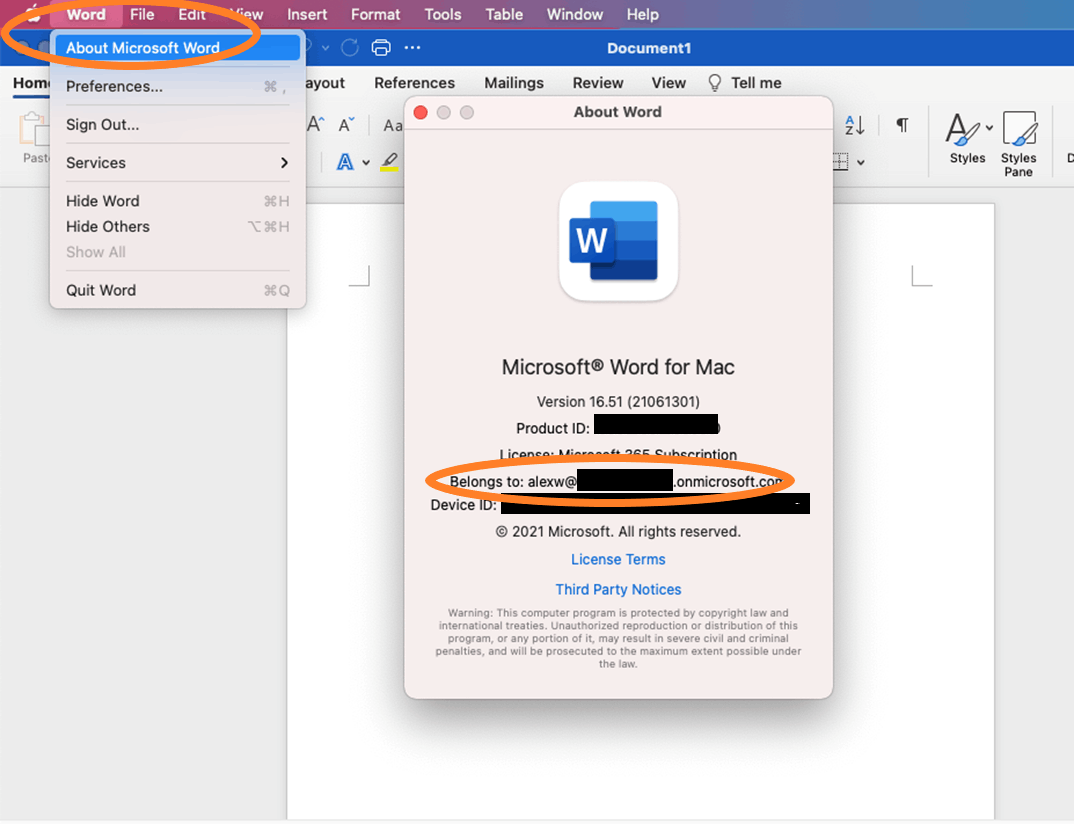Click the Document1 title text
Viewport: 1074px width, 824px height.
click(x=649, y=49)
